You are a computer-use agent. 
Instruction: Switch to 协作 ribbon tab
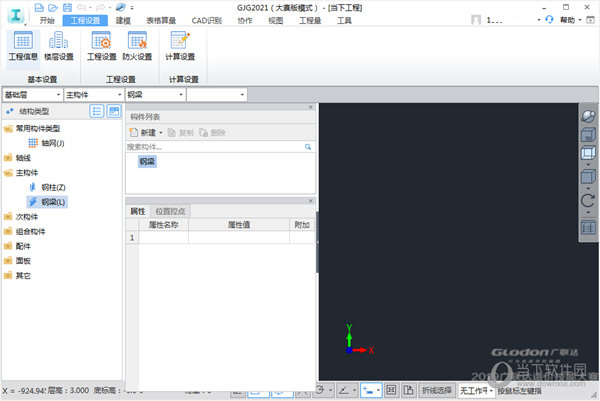coord(245,20)
